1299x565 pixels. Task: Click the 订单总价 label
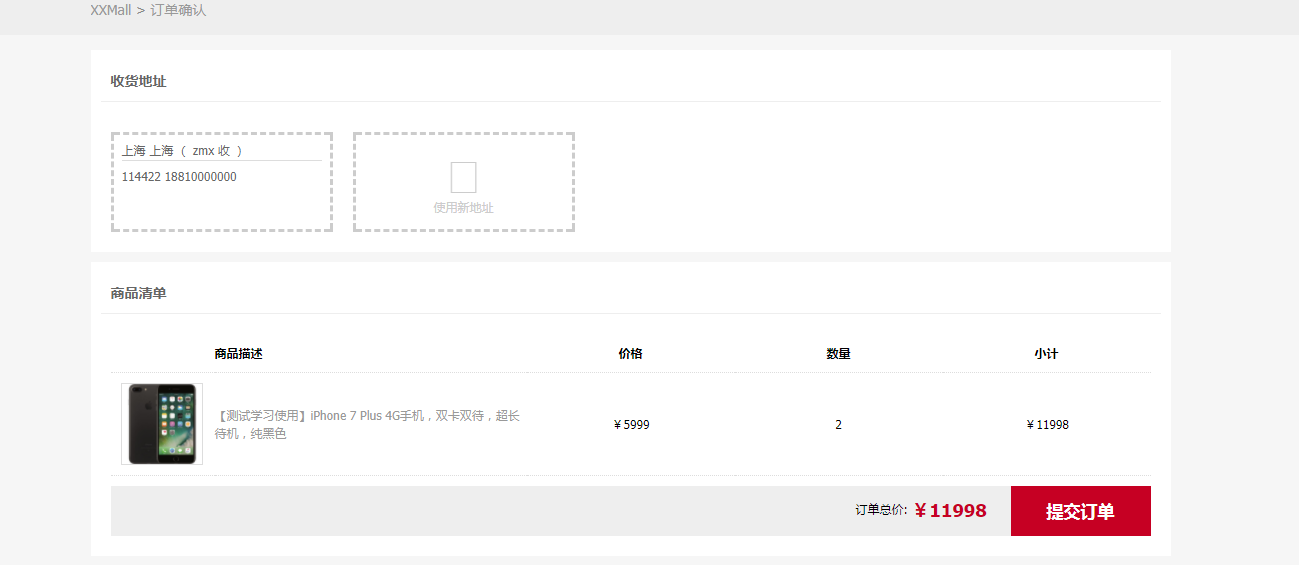pyautogui.click(x=881, y=510)
